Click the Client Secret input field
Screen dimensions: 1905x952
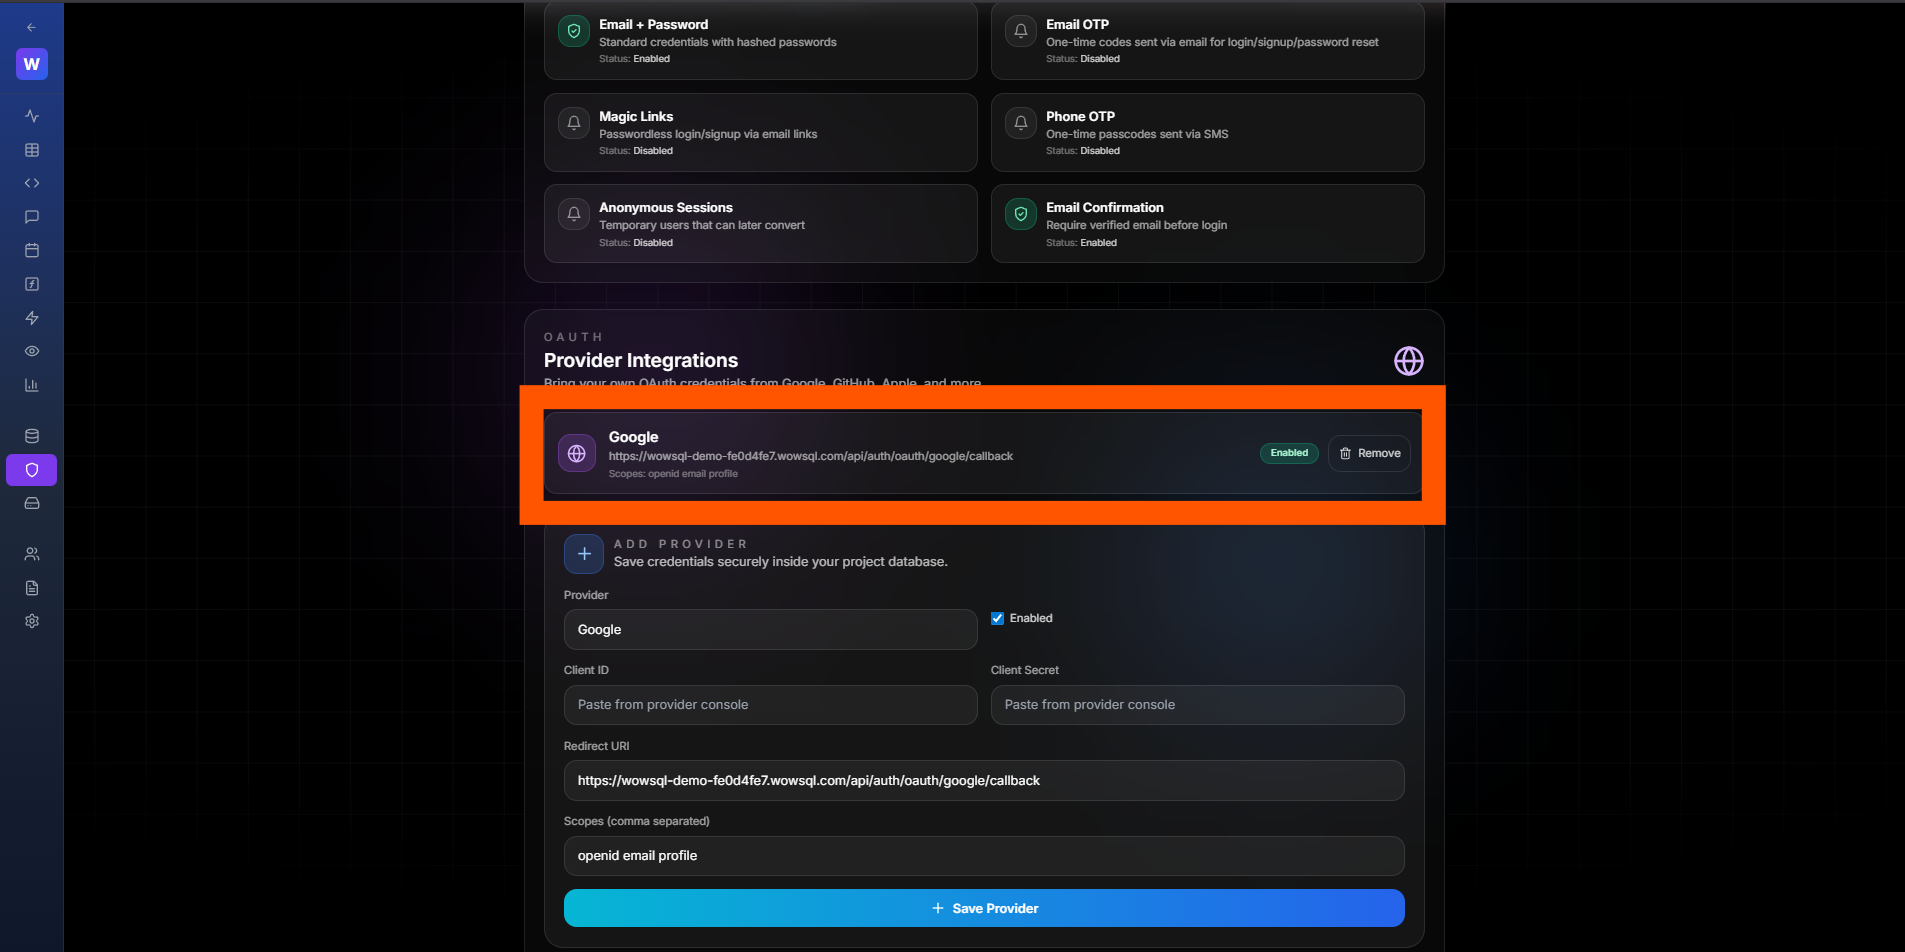click(x=1197, y=705)
